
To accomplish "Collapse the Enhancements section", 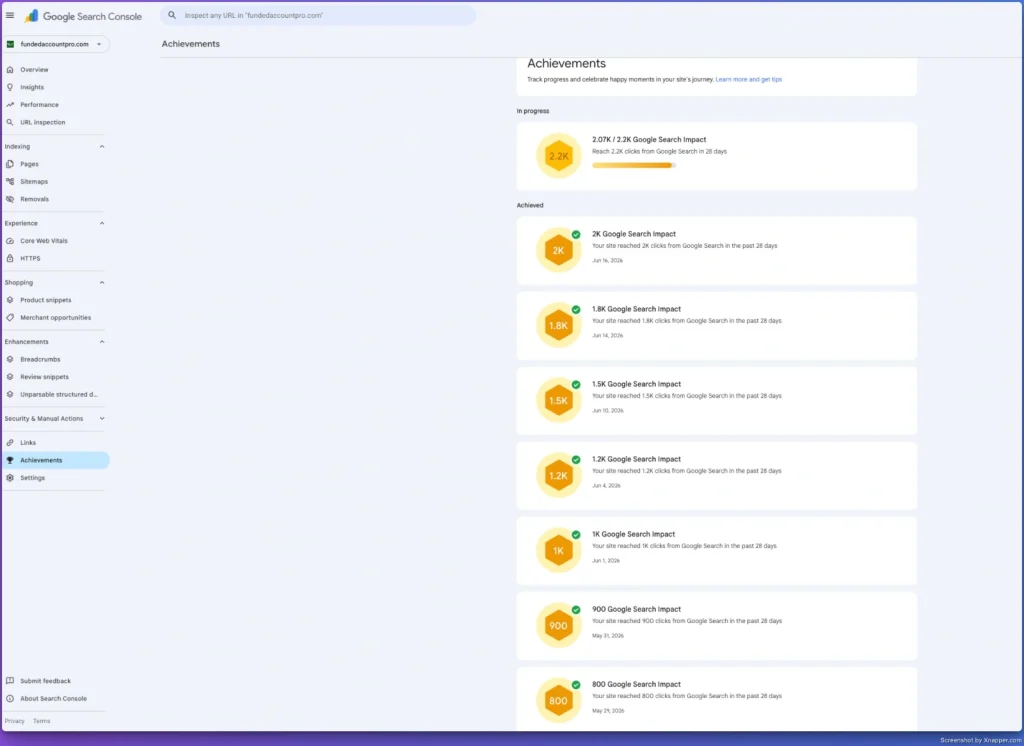I will 102,342.
